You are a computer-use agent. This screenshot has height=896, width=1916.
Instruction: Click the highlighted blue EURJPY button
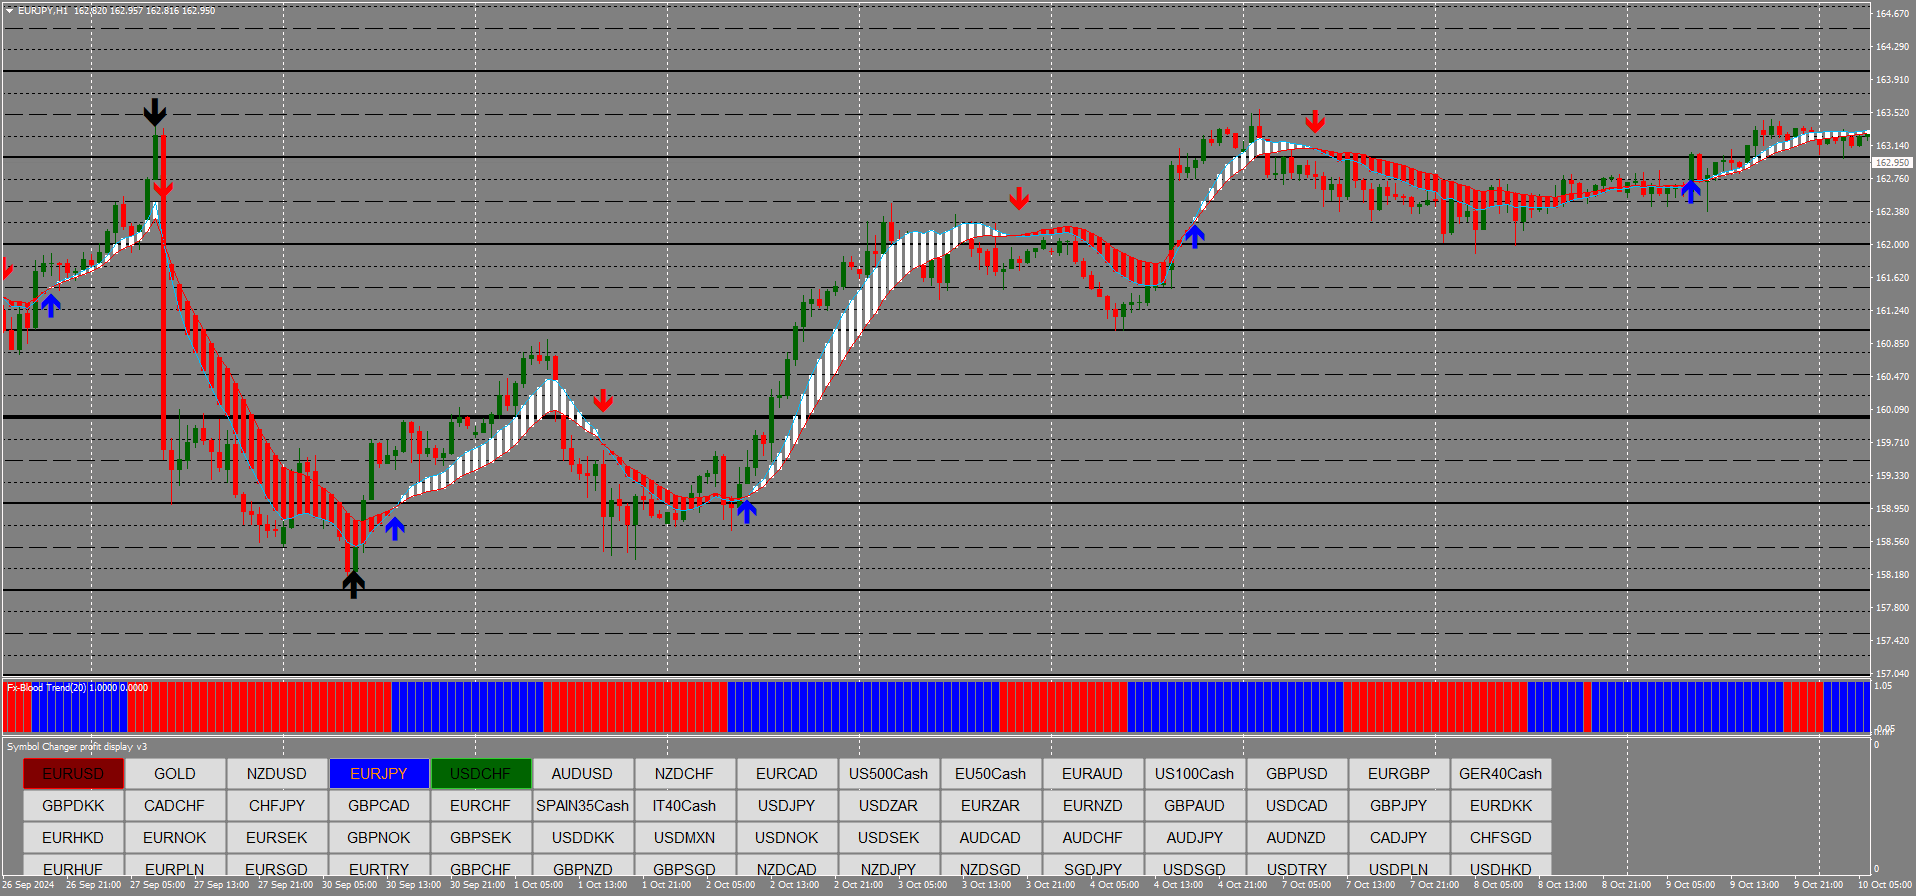point(379,774)
